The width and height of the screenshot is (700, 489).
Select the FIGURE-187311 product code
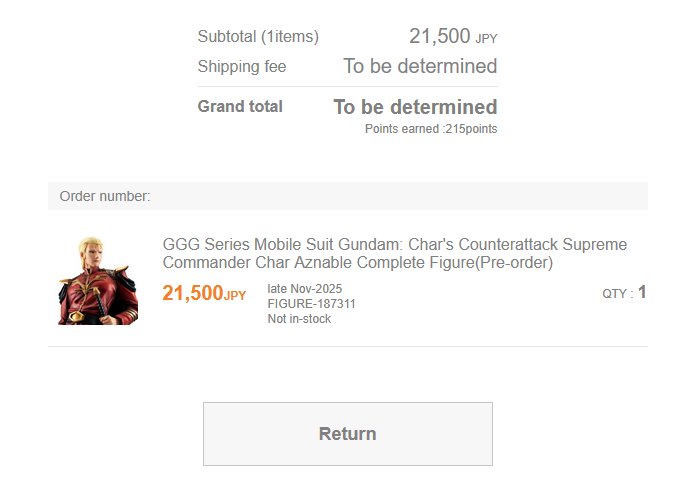pos(311,304)
